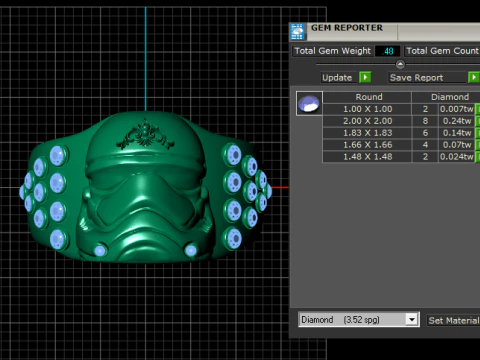
Task: Click the count 4 cell for 1.66 gems
Action: point(425,145)
